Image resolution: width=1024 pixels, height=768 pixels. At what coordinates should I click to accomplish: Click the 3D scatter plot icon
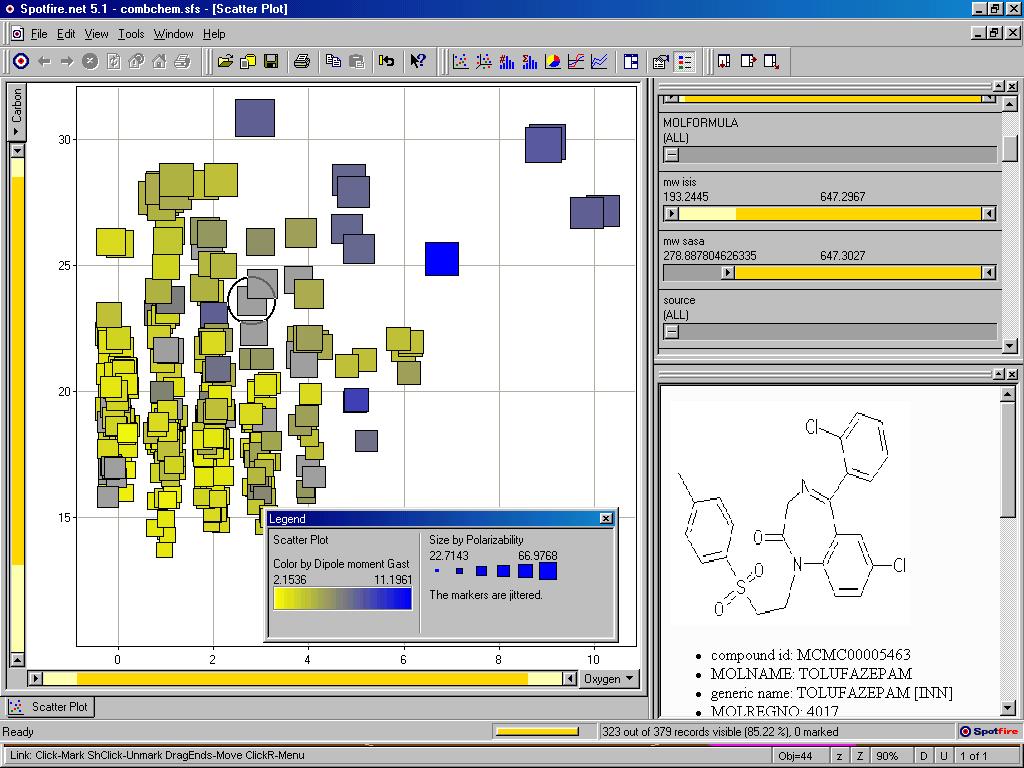(x=483, y=62)
